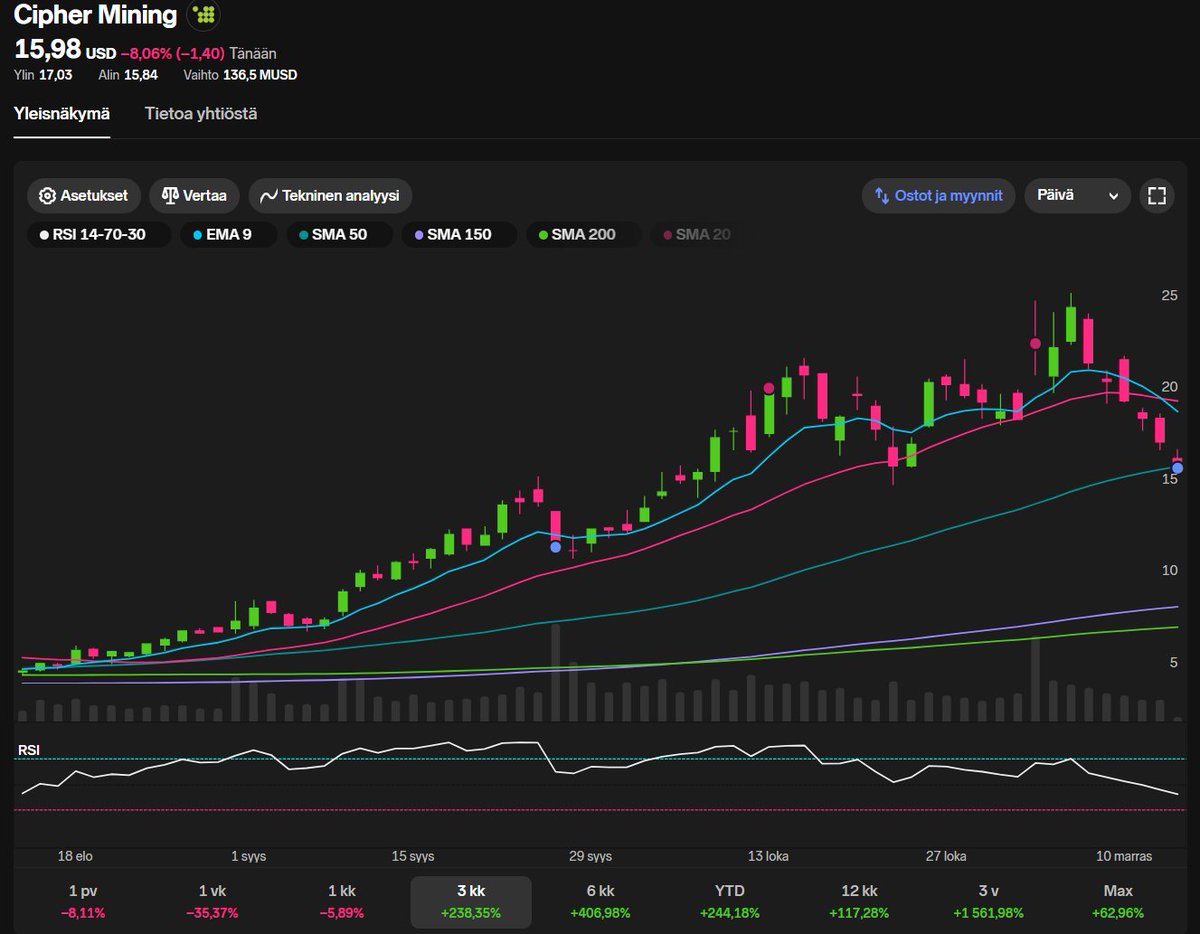This screenshot has height=934, width=1200.
Task: Select the Max time range
Action: click(1118, 901)
